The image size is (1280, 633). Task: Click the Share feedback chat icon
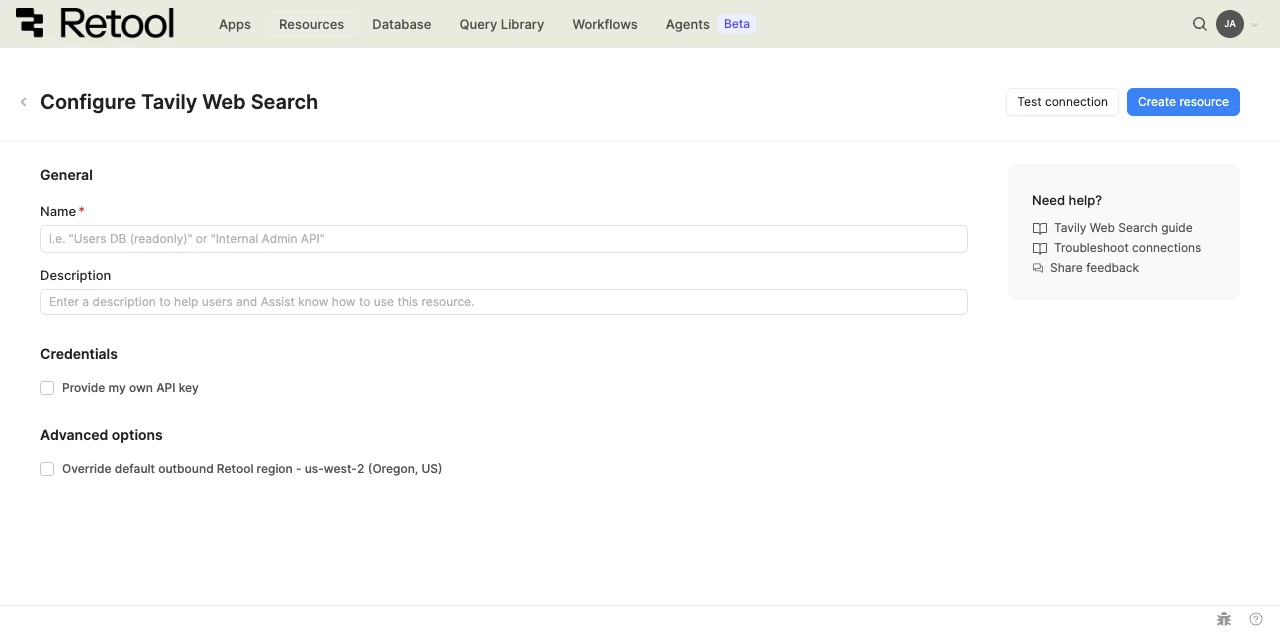(x=1038, y=268)
